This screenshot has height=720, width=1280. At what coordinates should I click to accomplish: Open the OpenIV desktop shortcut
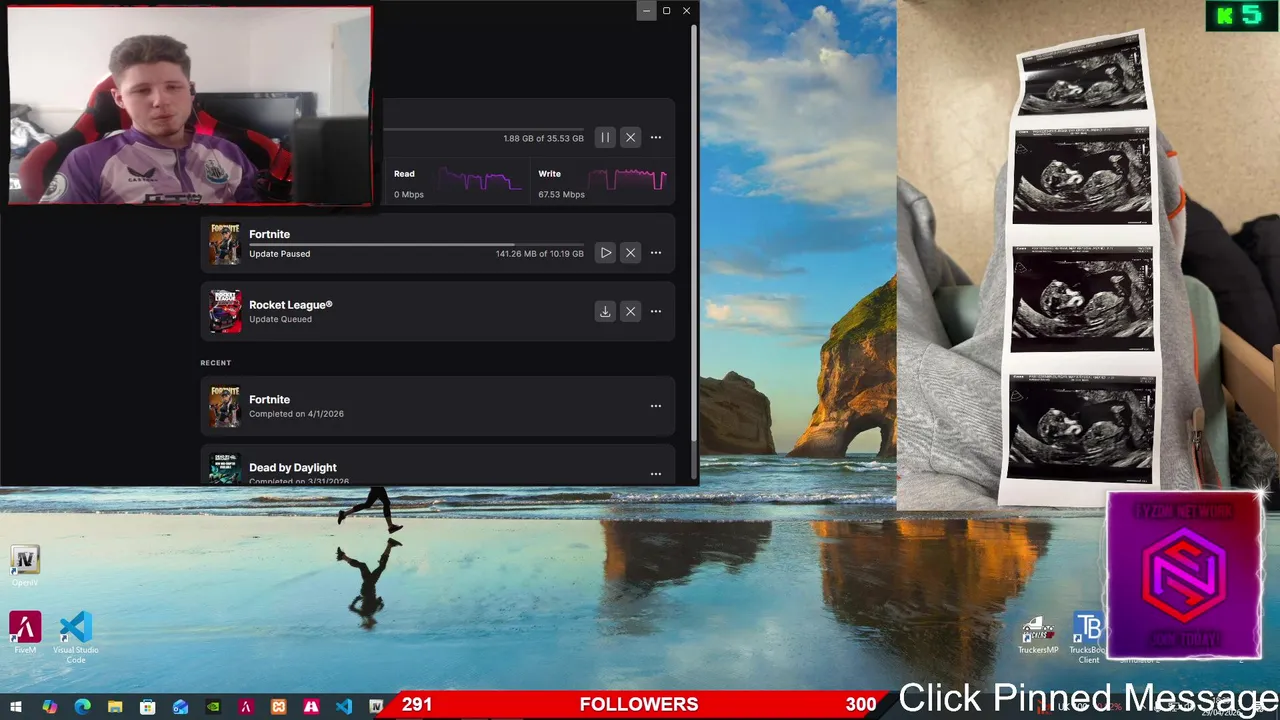(x=25, y=566)
